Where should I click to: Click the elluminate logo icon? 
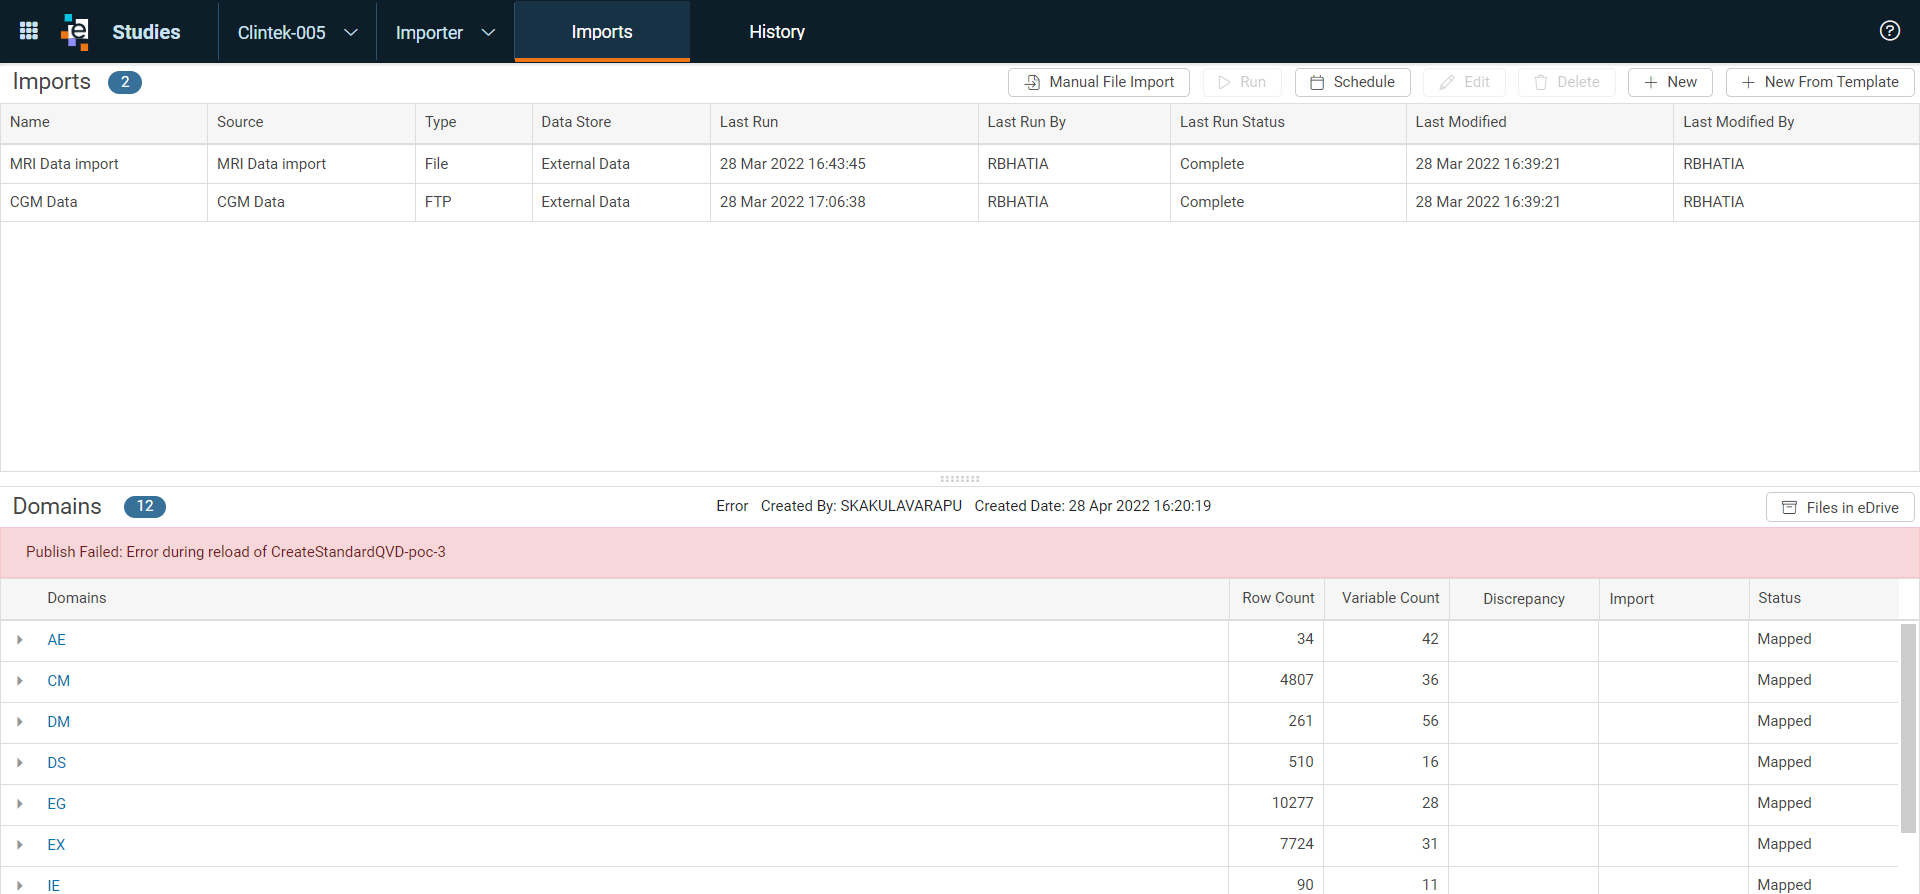75,31
